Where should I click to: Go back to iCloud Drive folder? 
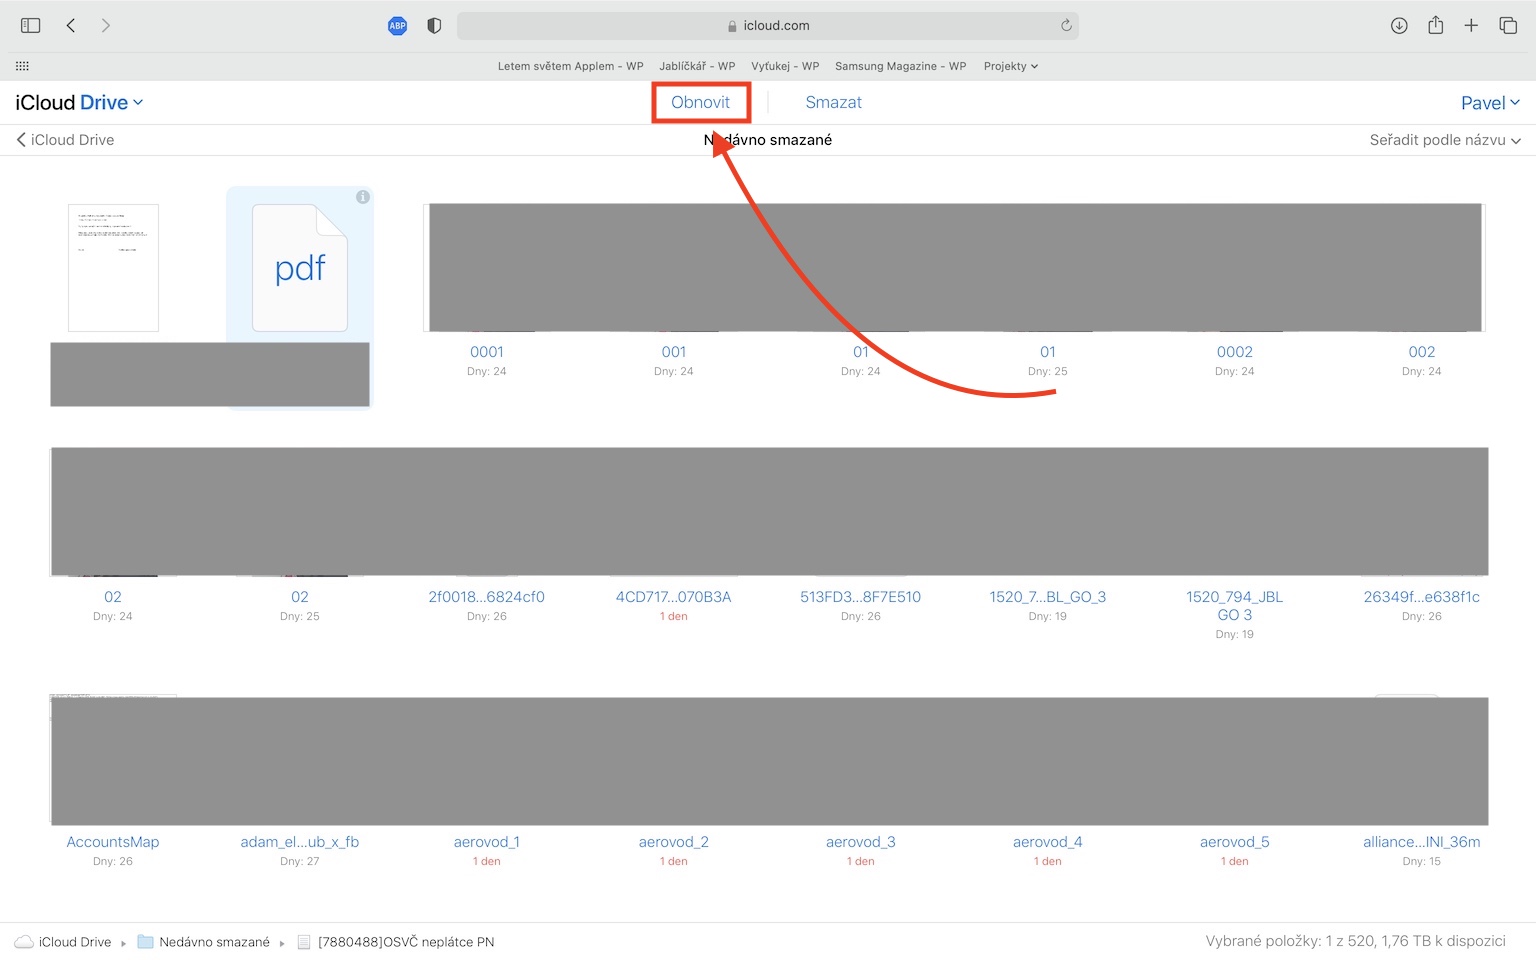click(65, 140)
